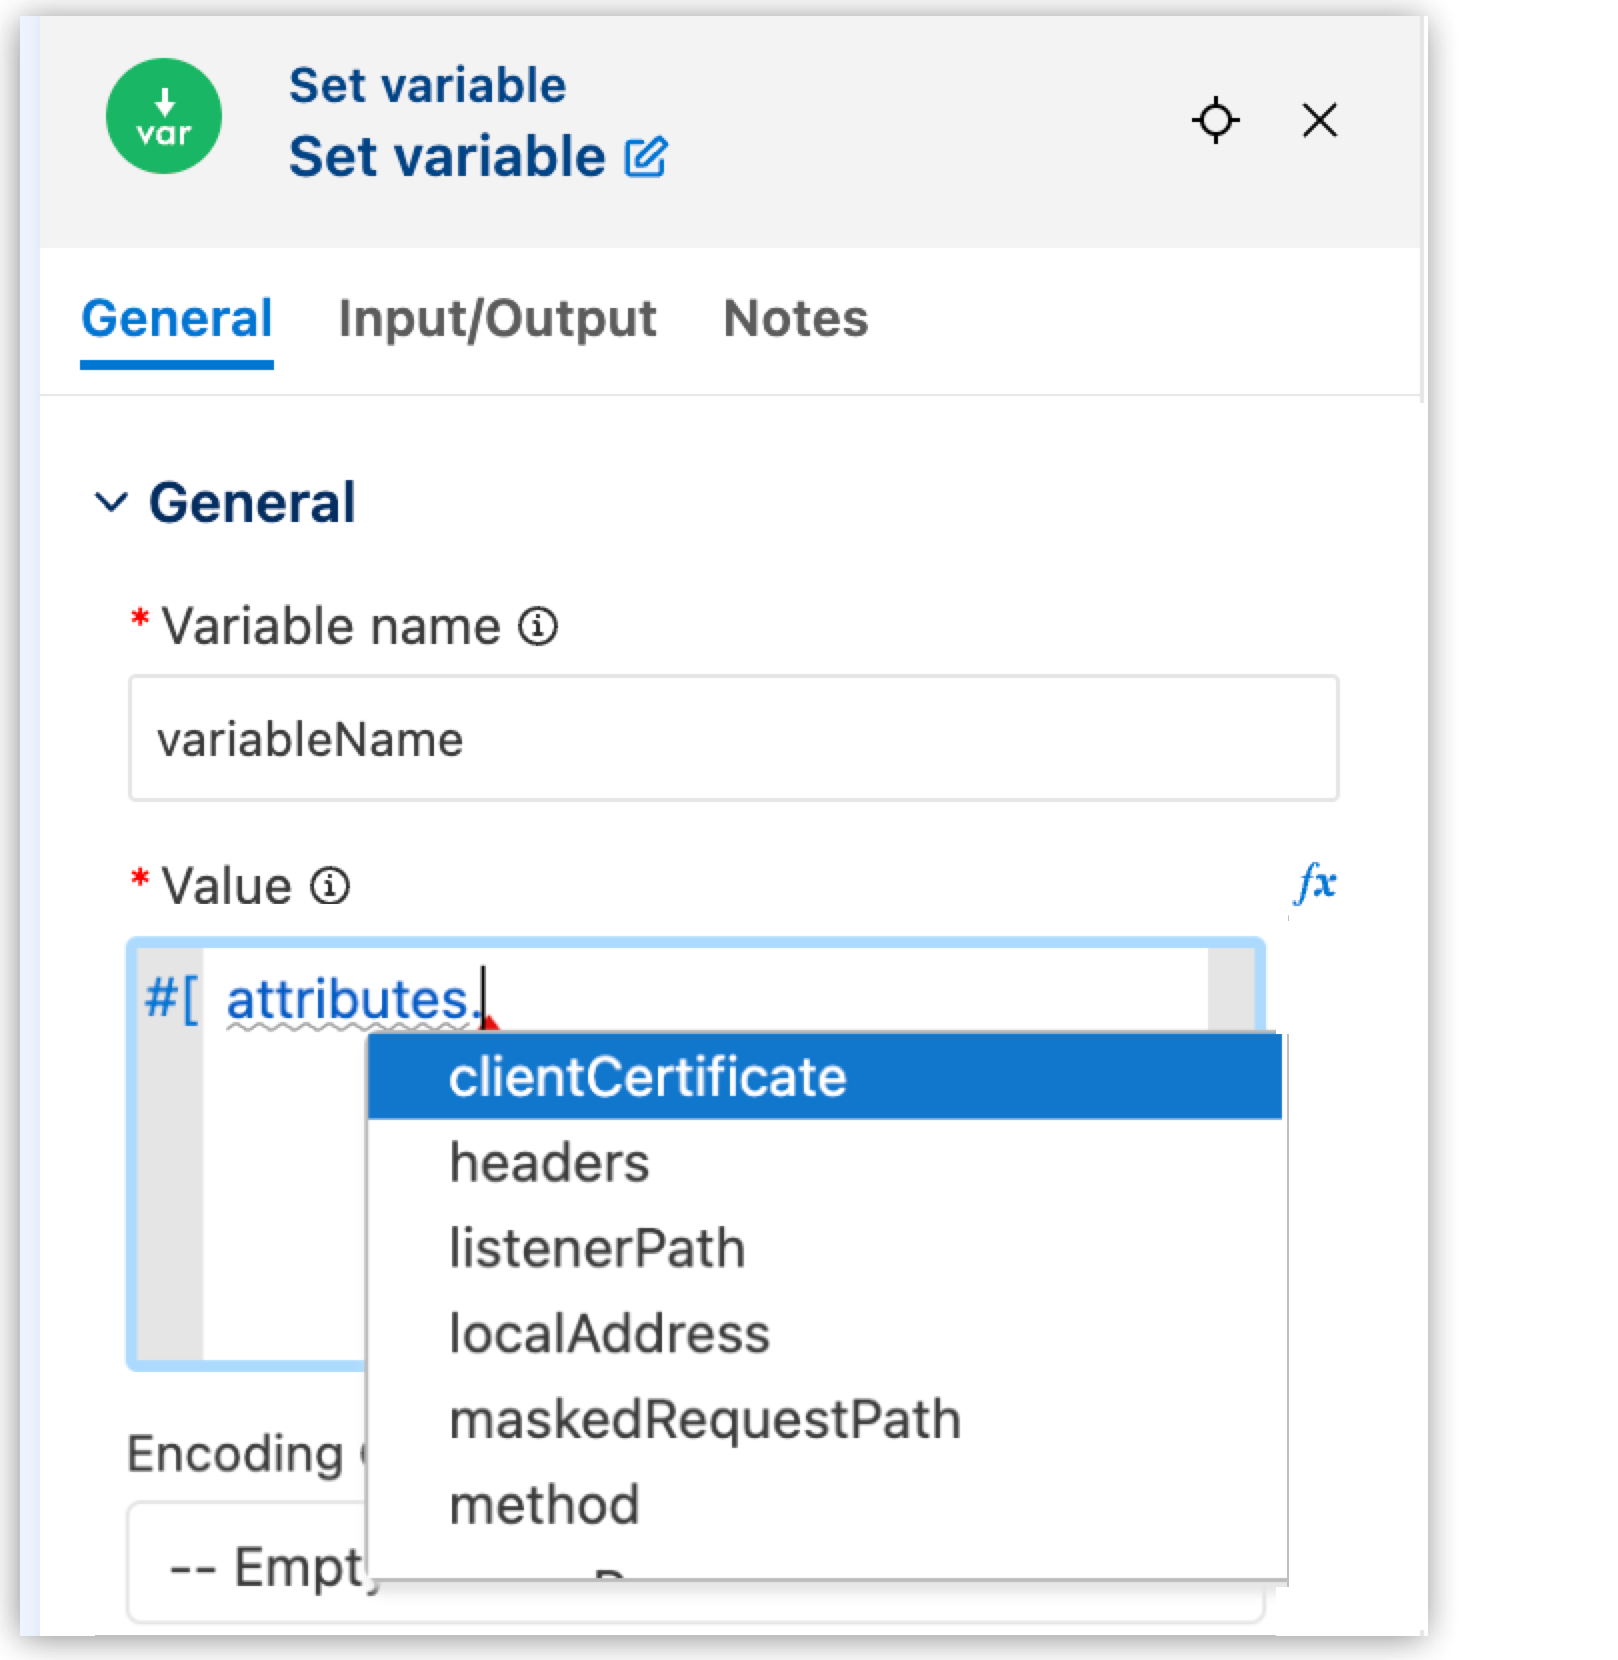Show info for Variable name field
Screen dimensions: 1618x1660
538,627
